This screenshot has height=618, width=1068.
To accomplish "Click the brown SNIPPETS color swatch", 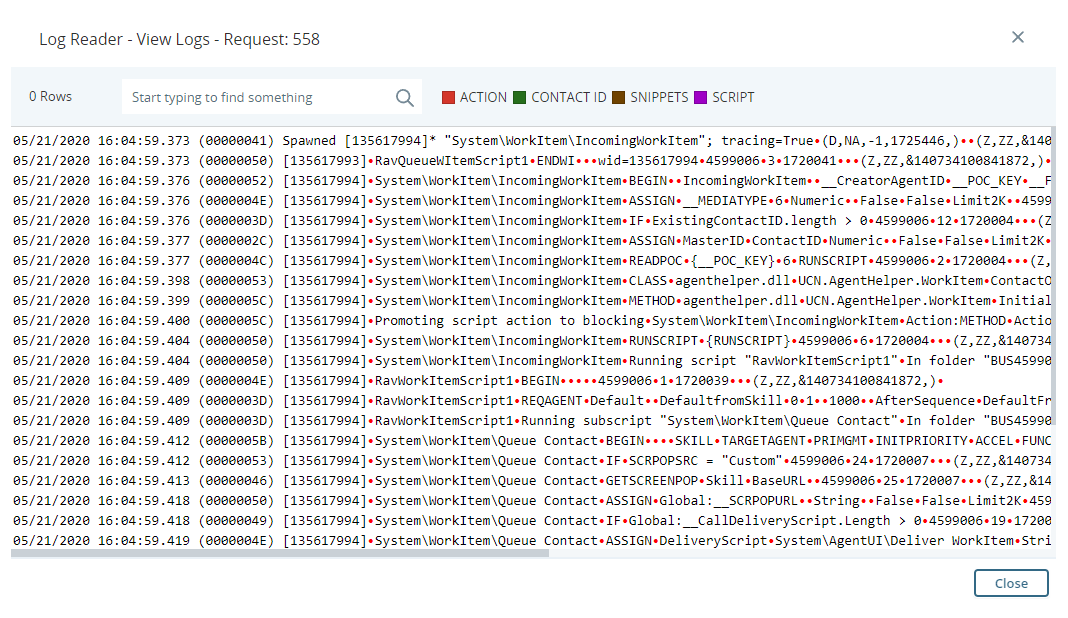I will pyautogui.click(x=618, y=97).
